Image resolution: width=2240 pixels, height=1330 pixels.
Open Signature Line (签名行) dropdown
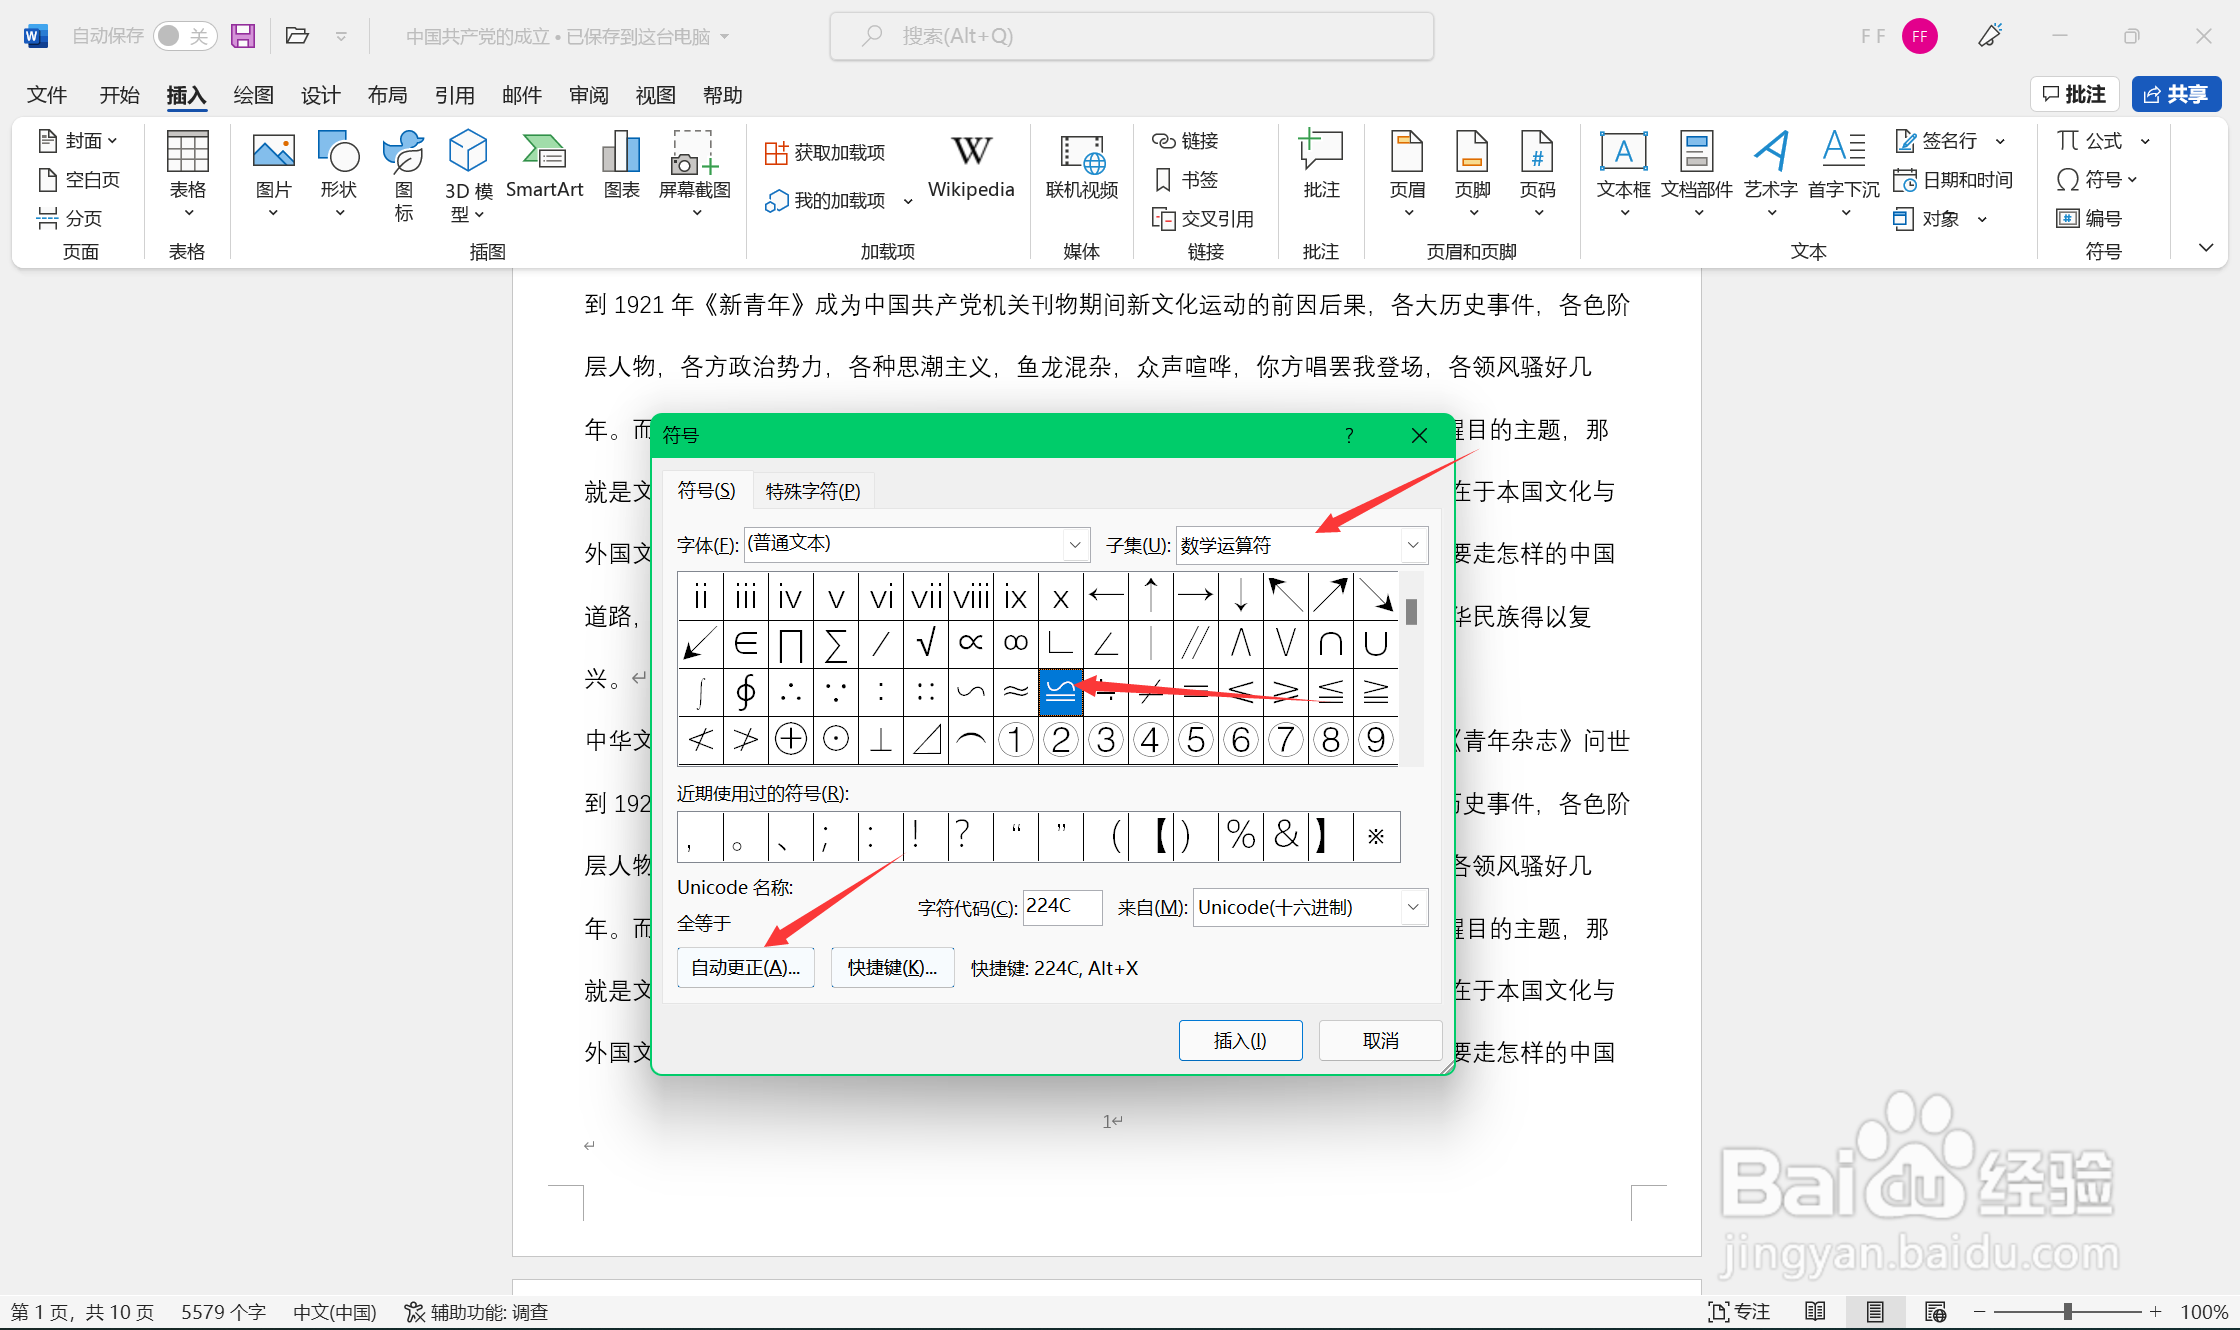(2000, 141)
